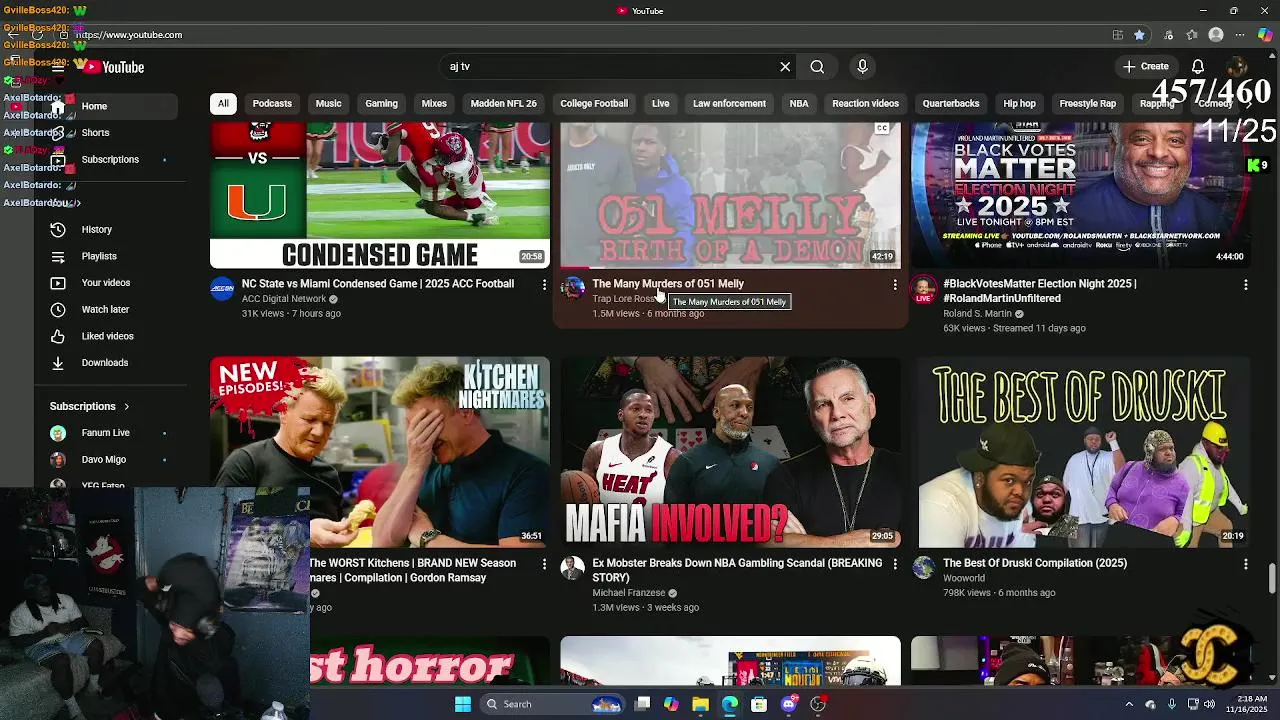1280x720 pixels.
Task: Open options for Many Murders of 051 Melly
Action: (x=895, y=285)
